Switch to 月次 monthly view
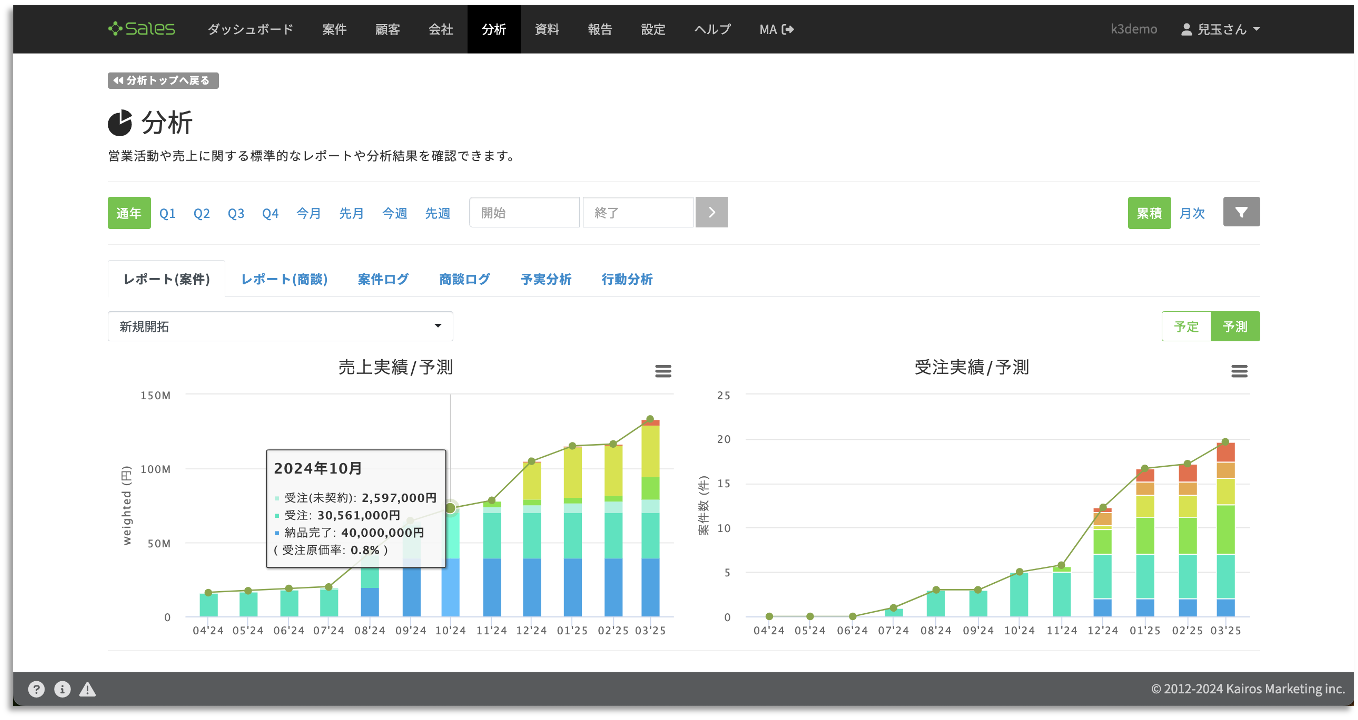The height and width of the screenshot is (720, 1358). pos(1192,213)
